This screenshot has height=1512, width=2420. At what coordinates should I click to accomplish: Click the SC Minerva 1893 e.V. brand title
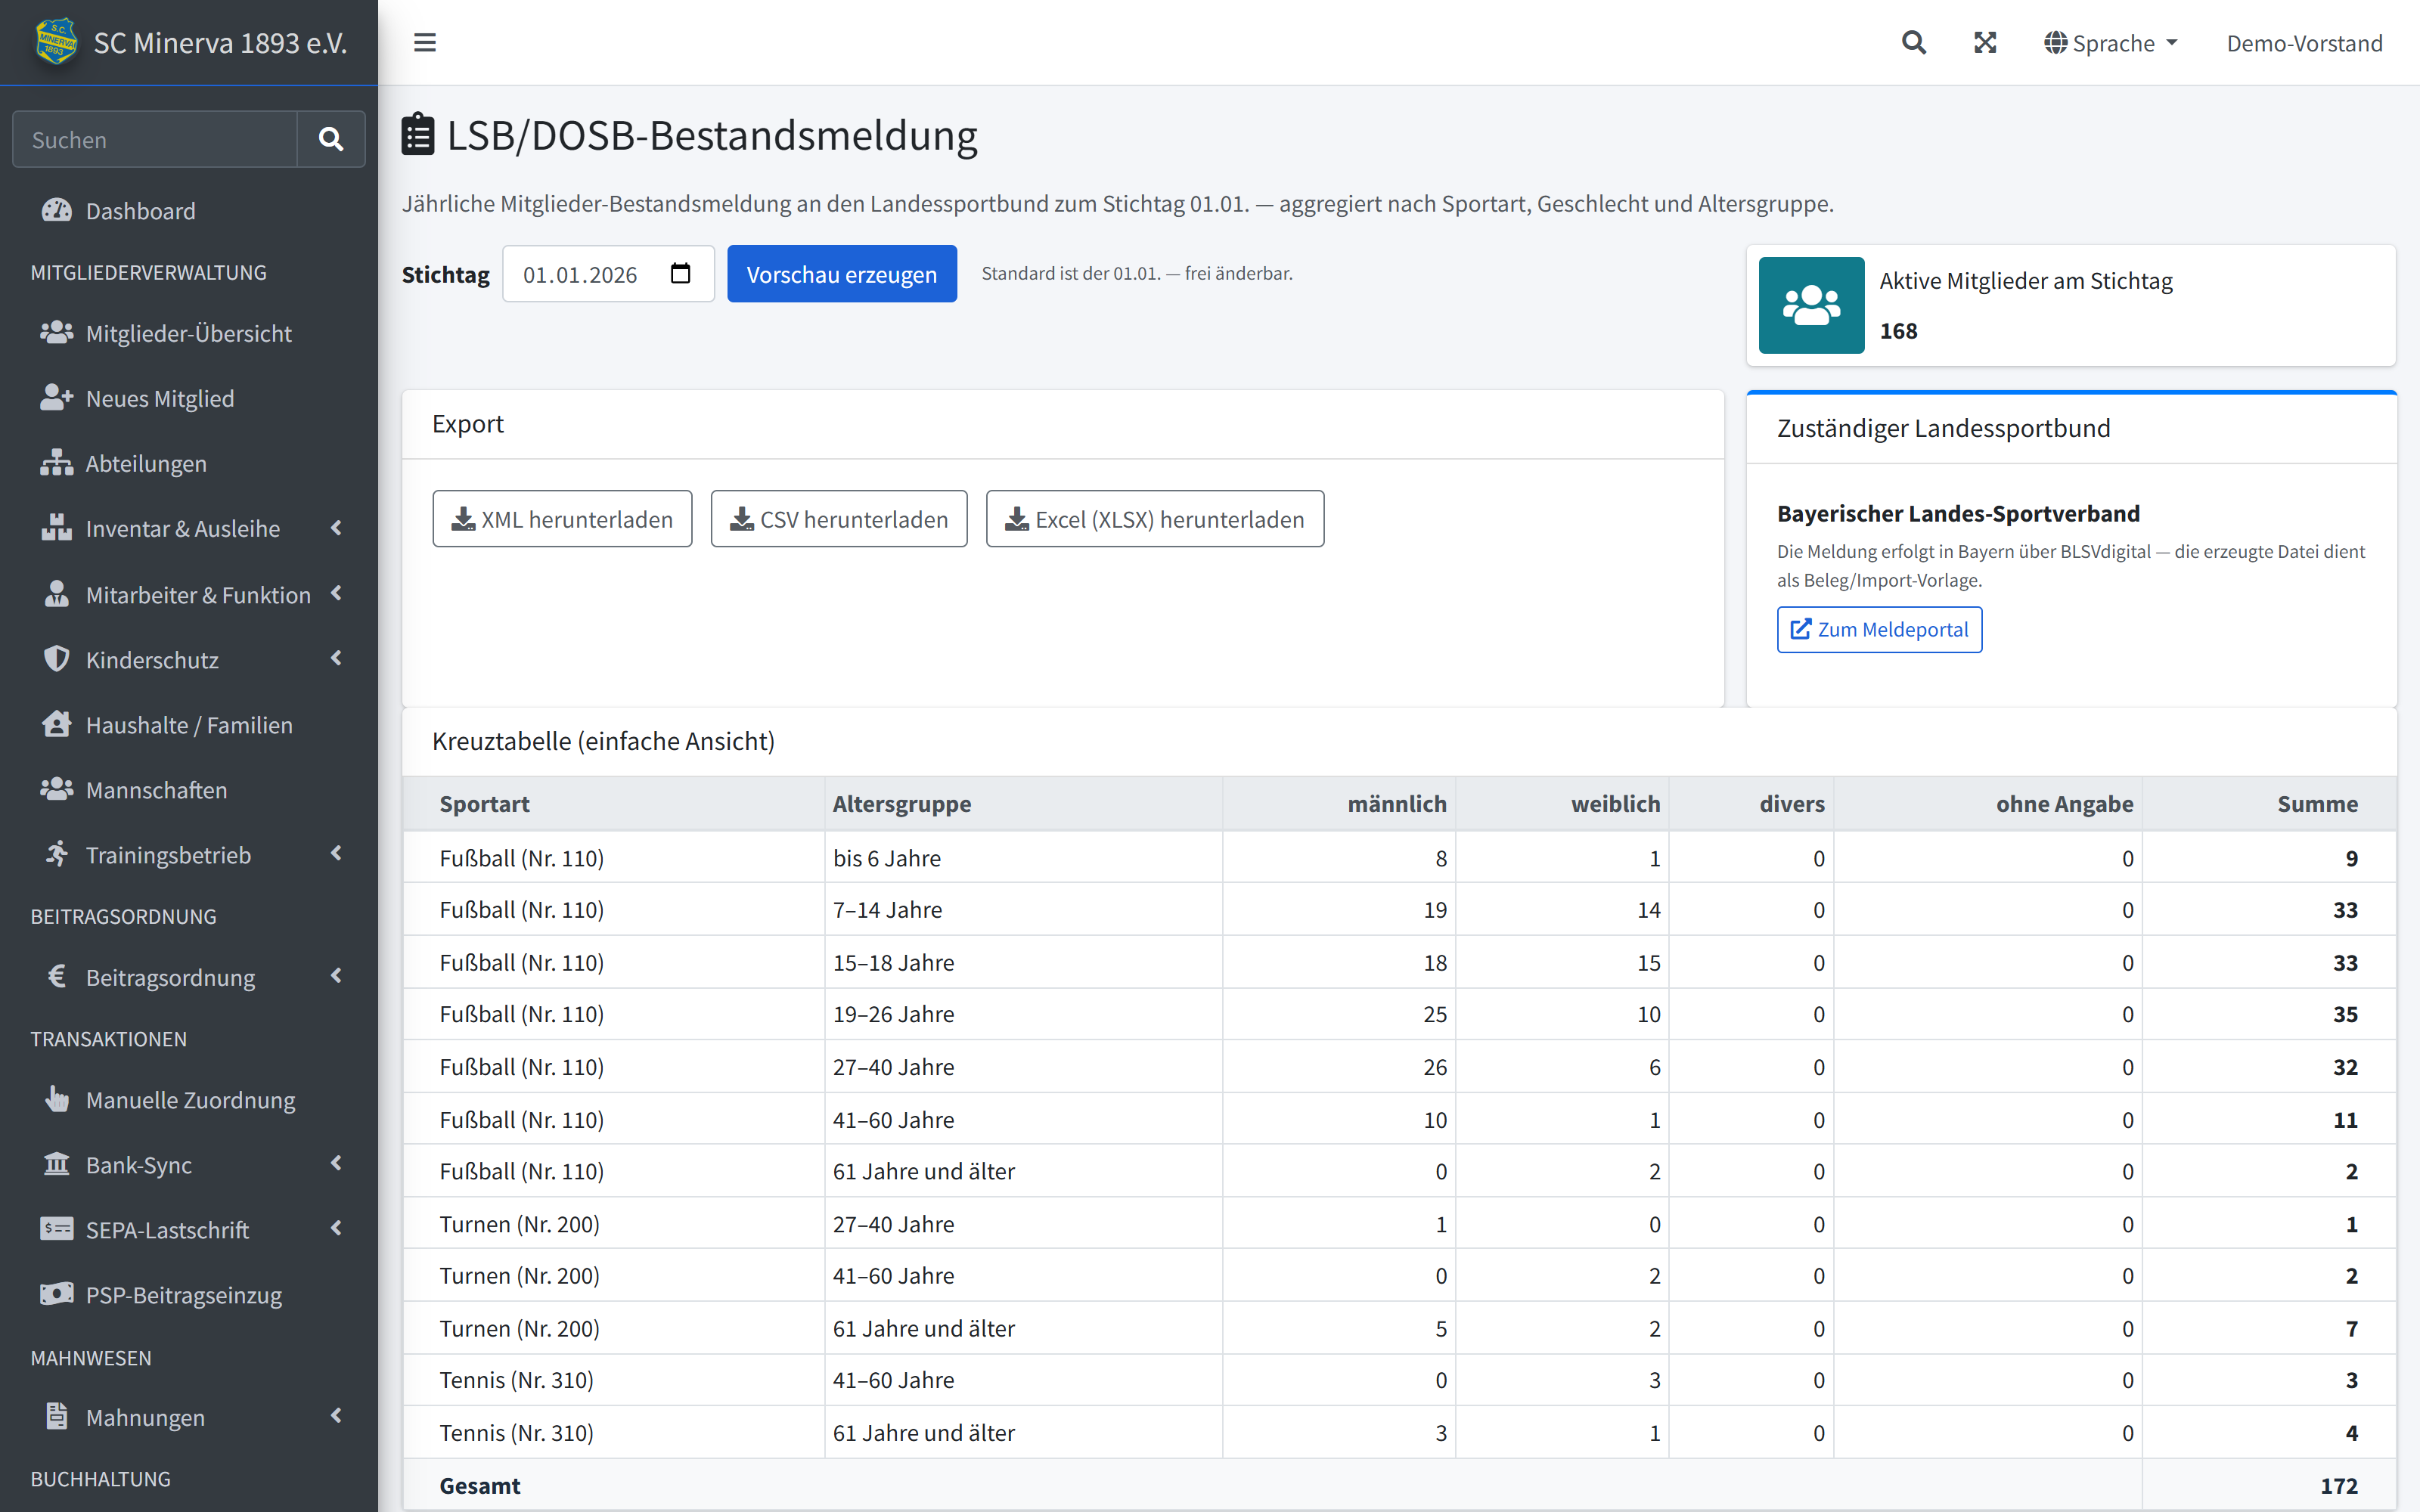pos(220,43)
